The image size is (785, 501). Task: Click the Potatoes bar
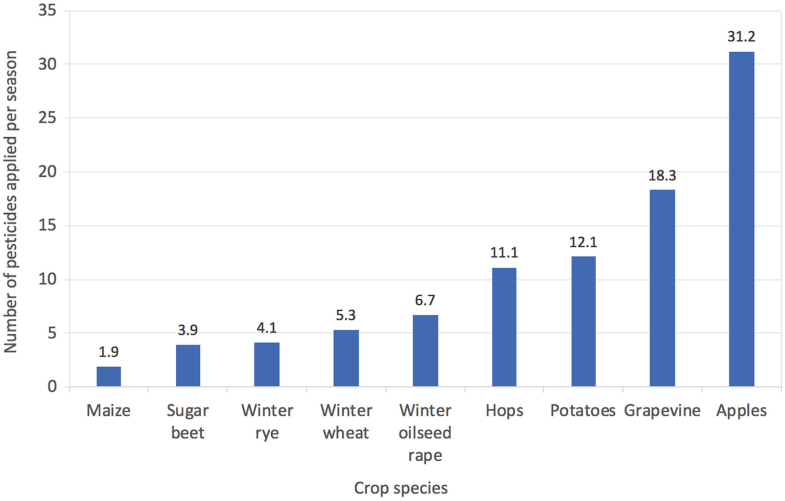[583, 322]
